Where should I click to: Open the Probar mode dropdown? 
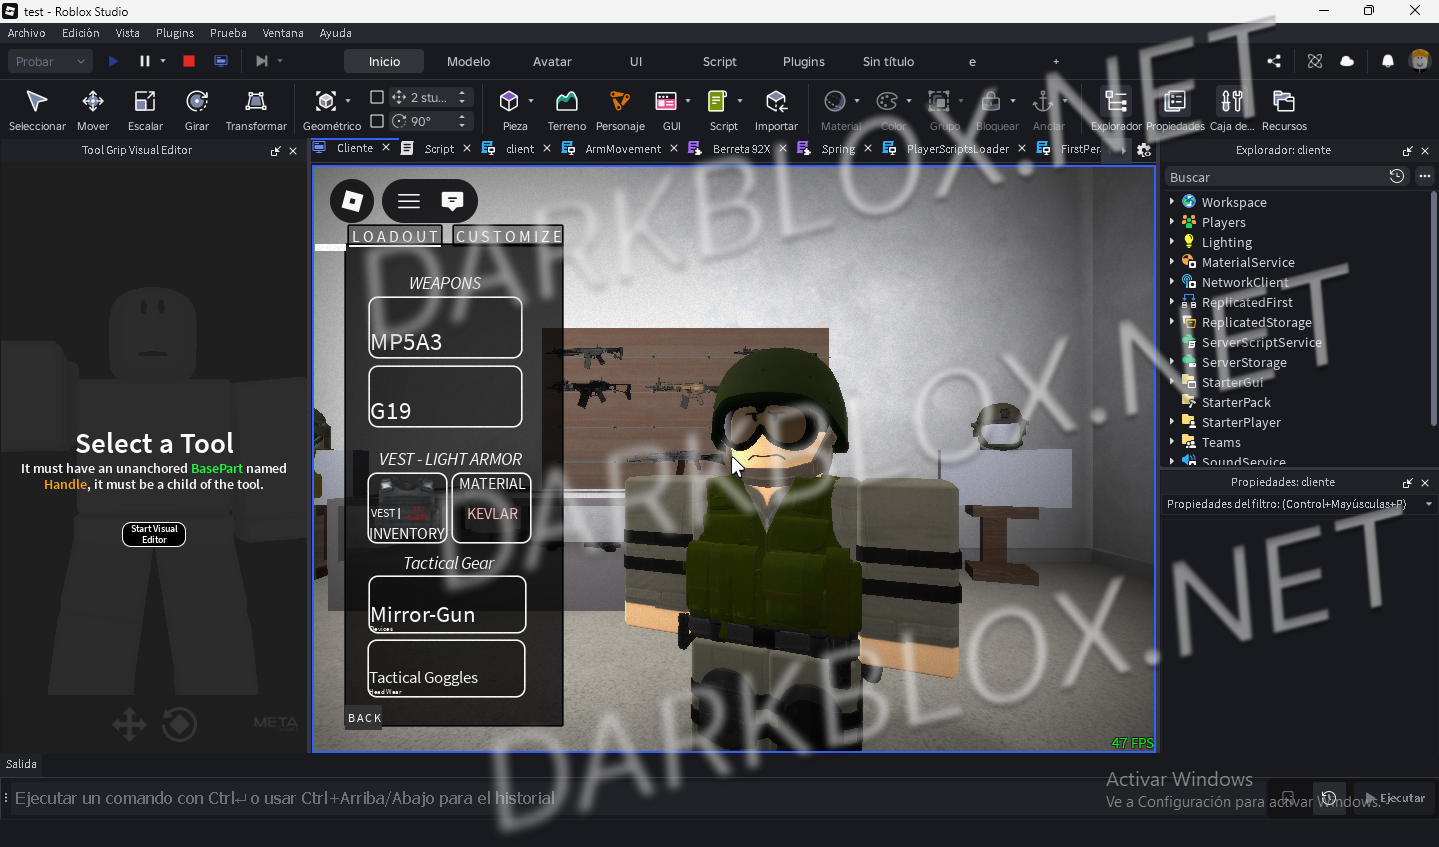(x=51, y=61)
